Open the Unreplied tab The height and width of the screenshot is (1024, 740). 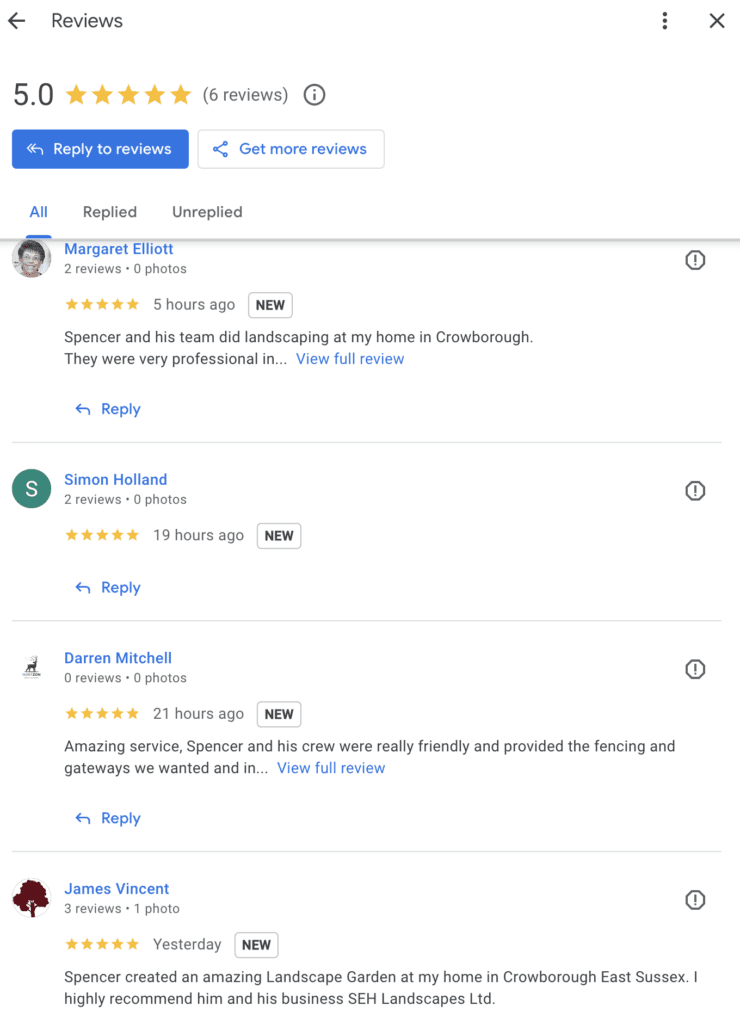[207, 212]
